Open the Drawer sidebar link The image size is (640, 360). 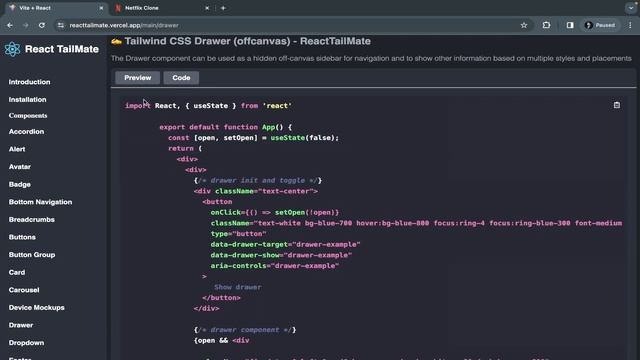tap(21, 325)
